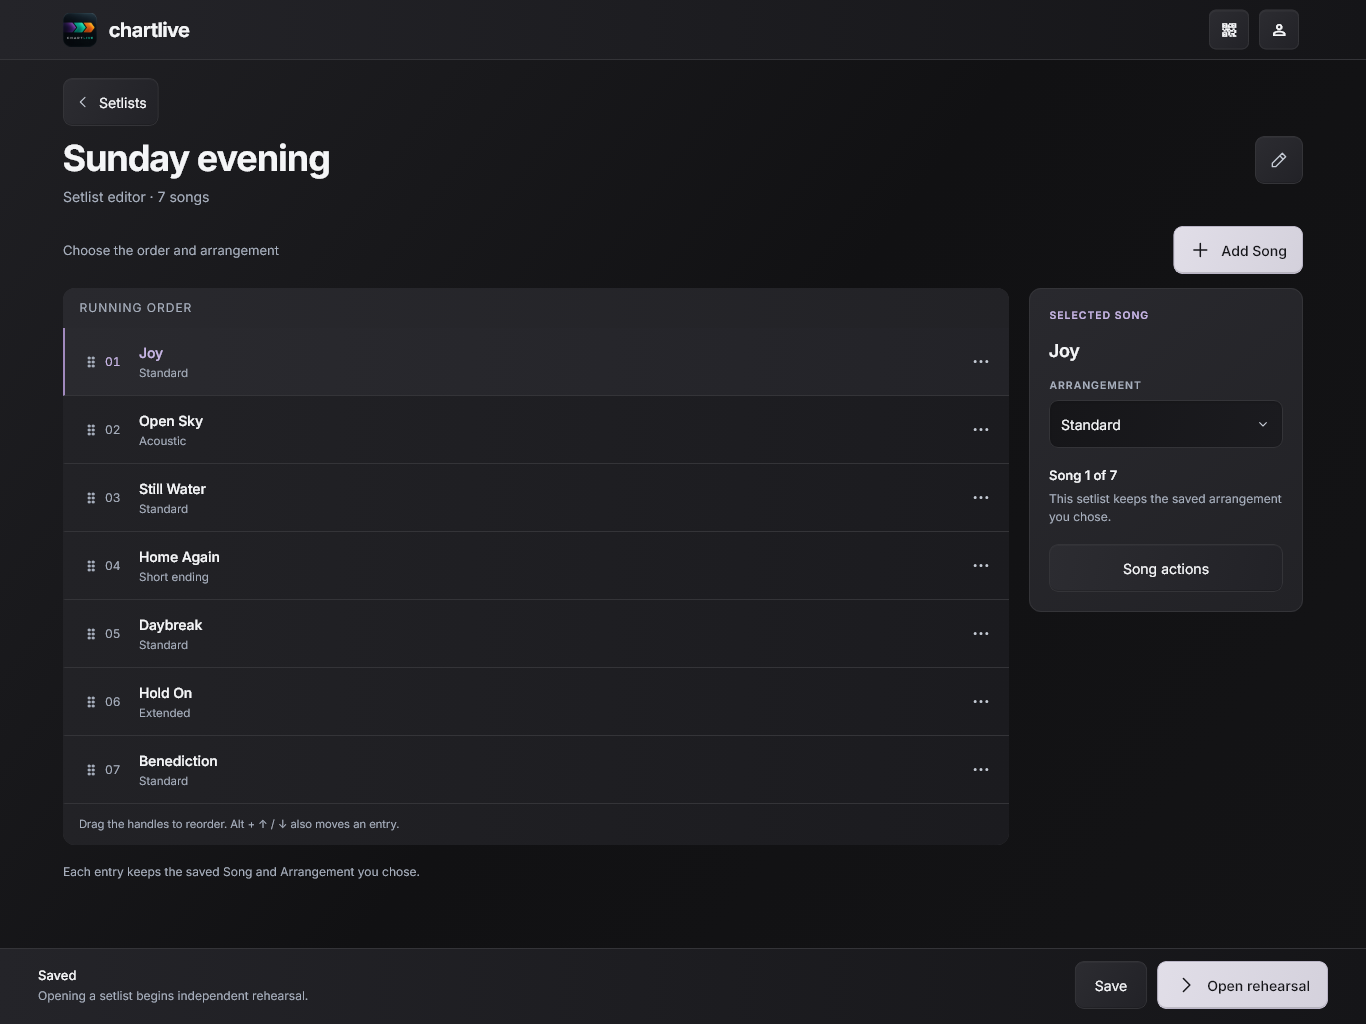
Task: Select the Open Sky song title
Action: [x=171, y=421]
